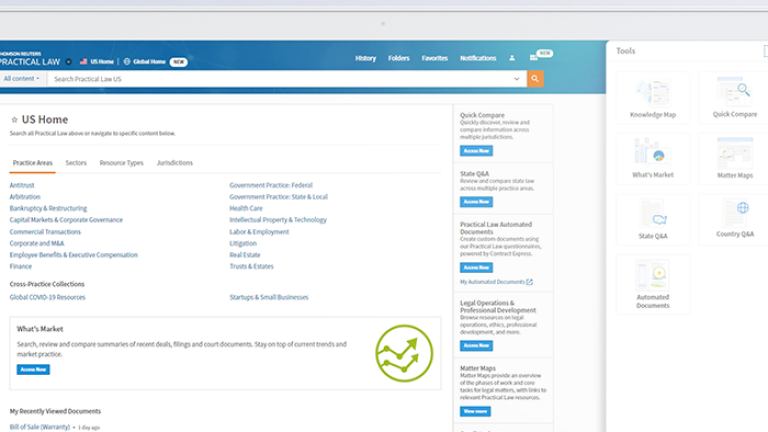
Task: Click Access Now under Quick Compare
Action: tap(476, 151)
